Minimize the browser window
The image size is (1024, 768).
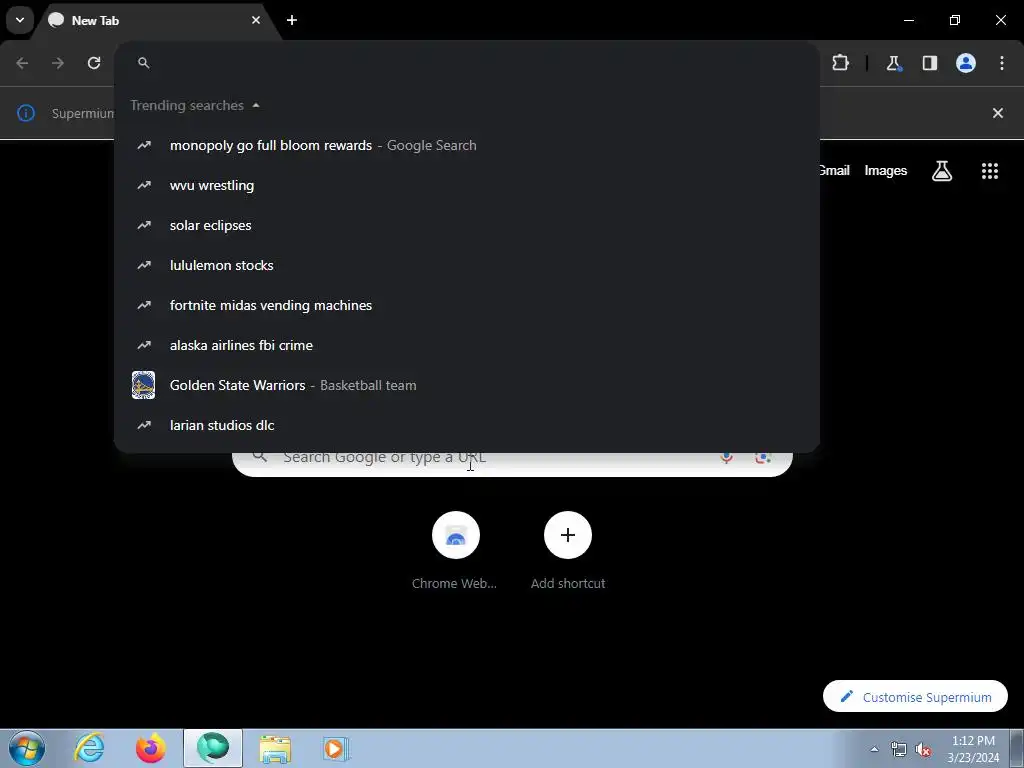coord(908,20)
